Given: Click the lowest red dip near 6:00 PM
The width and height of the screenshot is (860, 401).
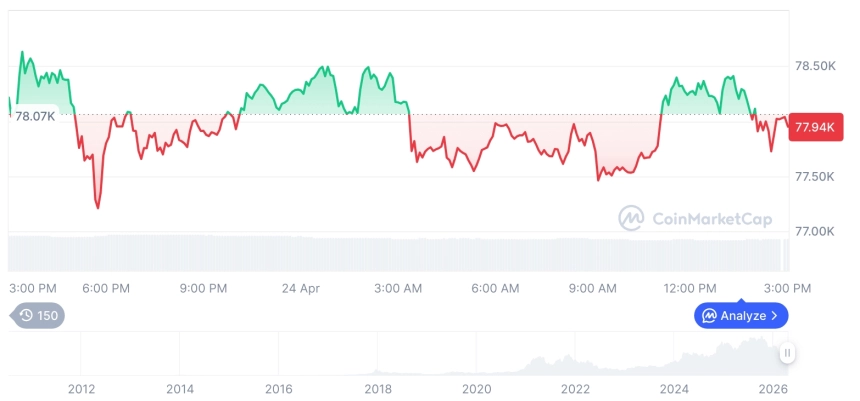Looking at the screenshot, I should [97, 207].
